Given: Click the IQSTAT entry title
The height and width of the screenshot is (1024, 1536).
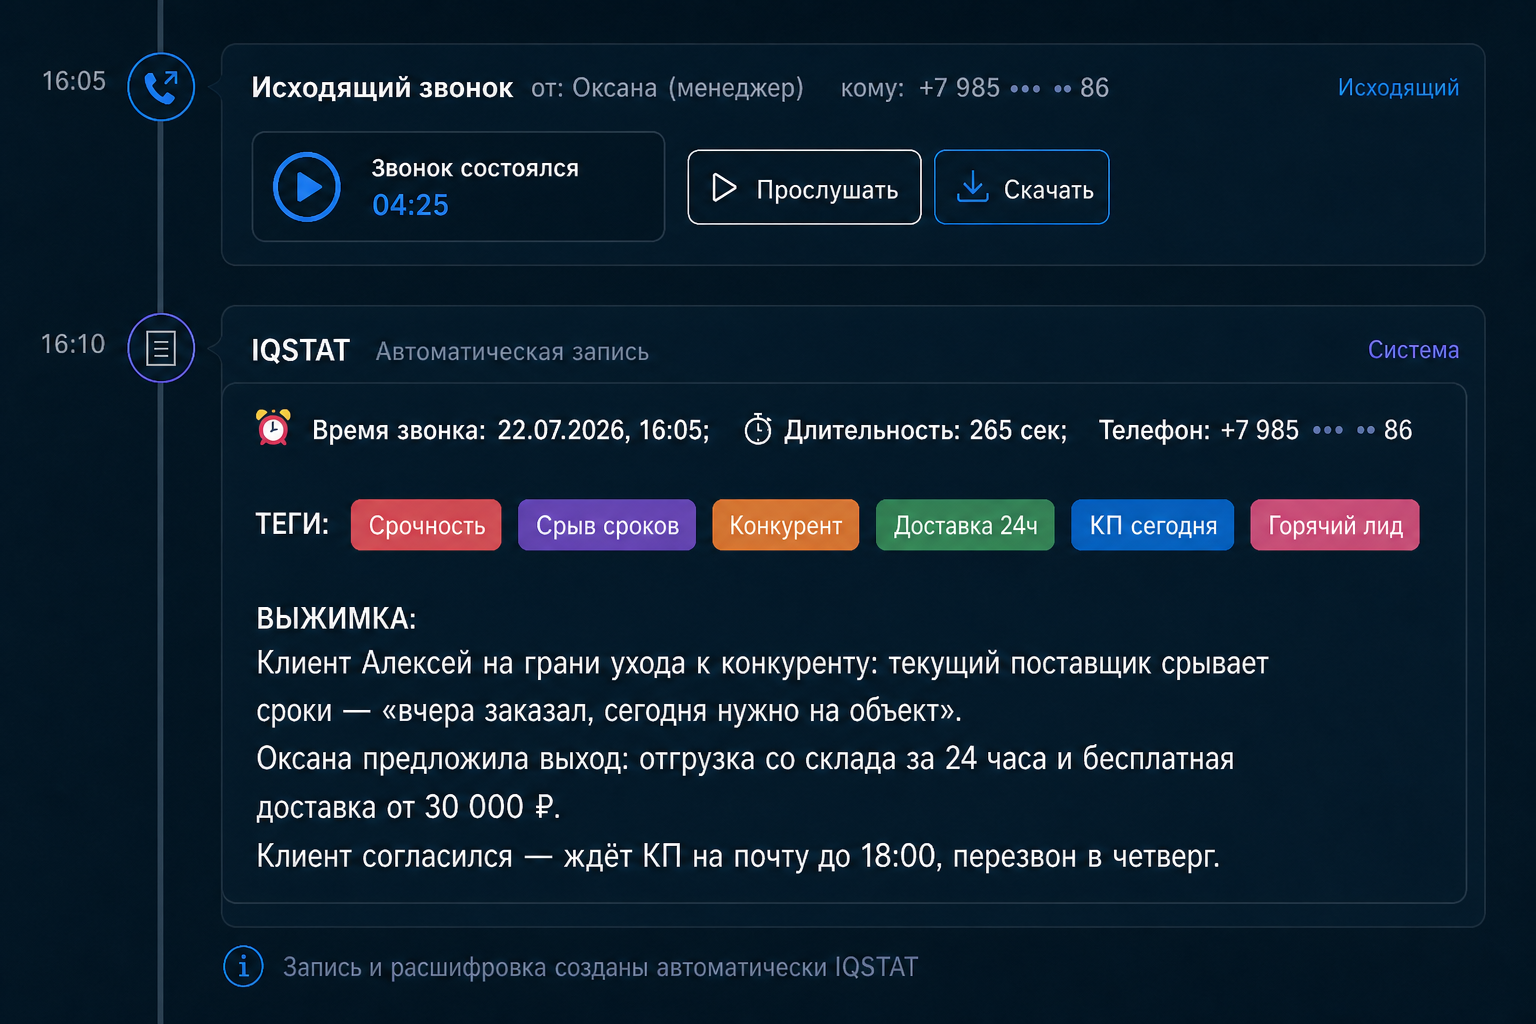Looking at the screenshot, I should pyautogui.click(x=300, y=350).
